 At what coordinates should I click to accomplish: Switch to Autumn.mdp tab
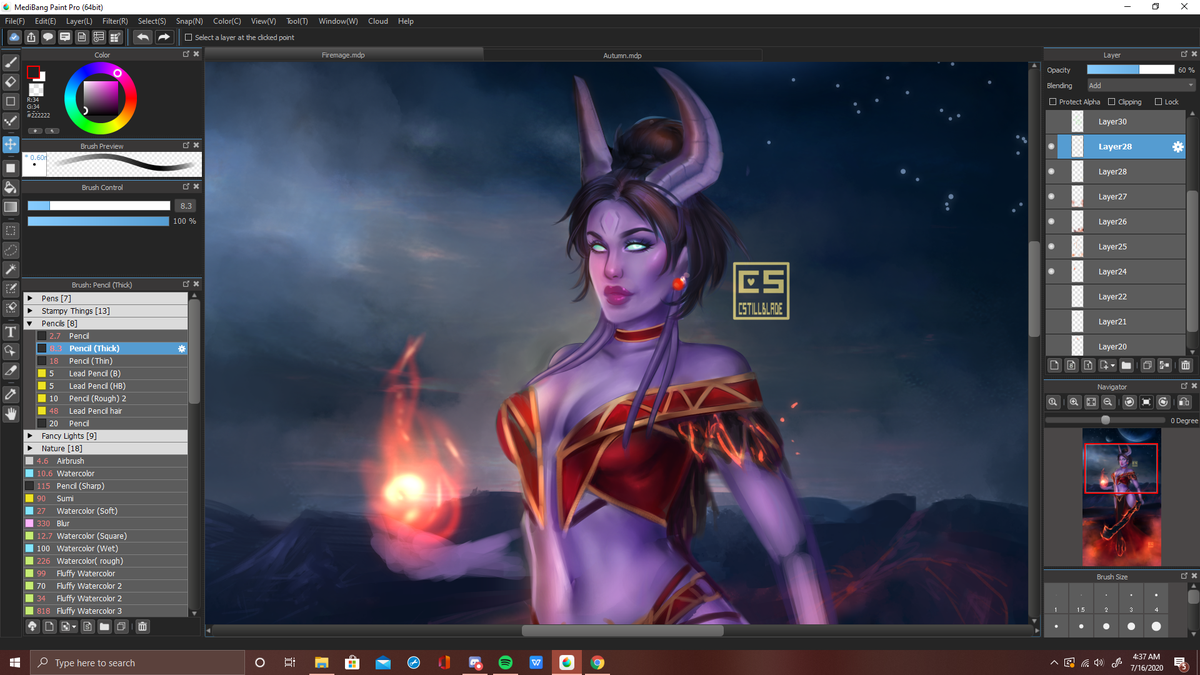tap(622, 55)
